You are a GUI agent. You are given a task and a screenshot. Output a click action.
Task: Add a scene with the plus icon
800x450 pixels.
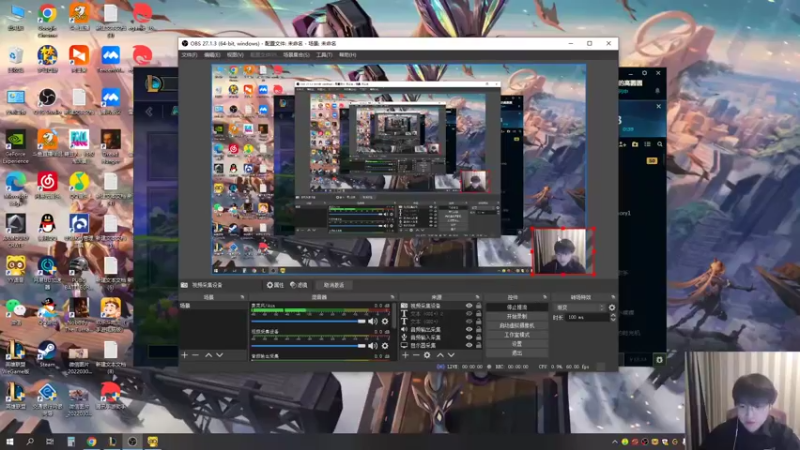click(185, 355)
